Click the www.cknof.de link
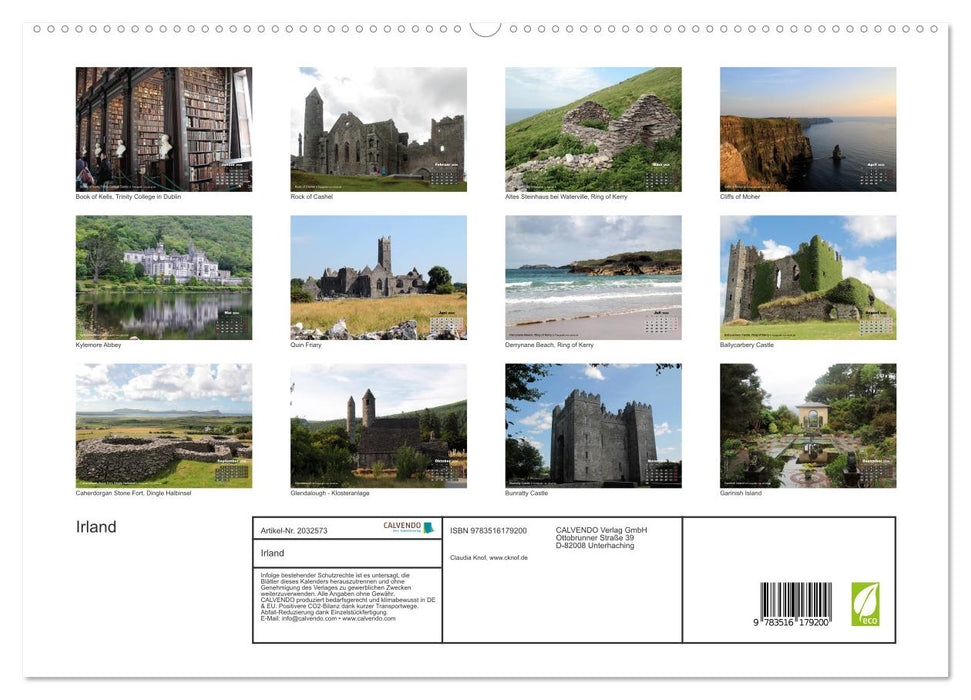 tap(508, 557)
